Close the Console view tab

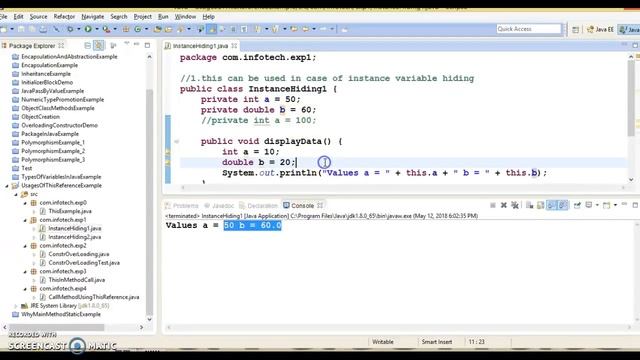[320, 205]
